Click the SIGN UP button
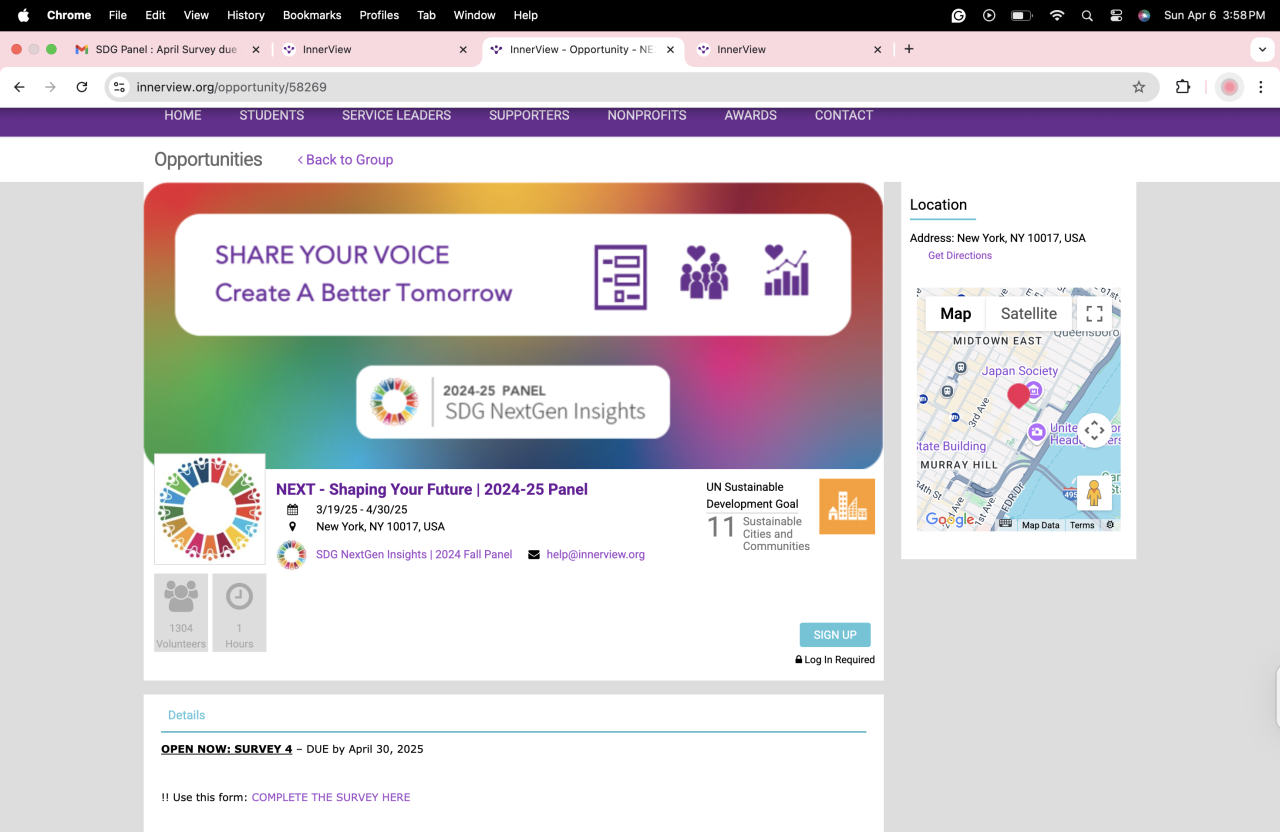1280x832 pixels. (835, 635)
